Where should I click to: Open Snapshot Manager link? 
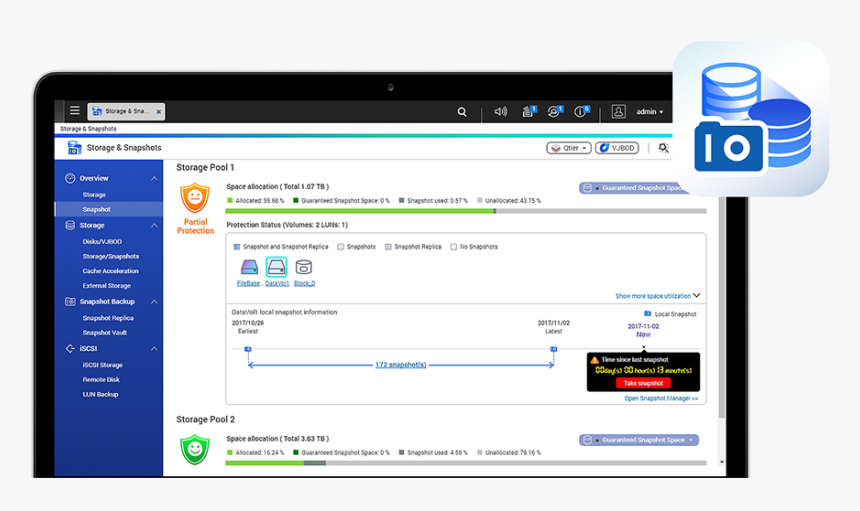point(661,398)
